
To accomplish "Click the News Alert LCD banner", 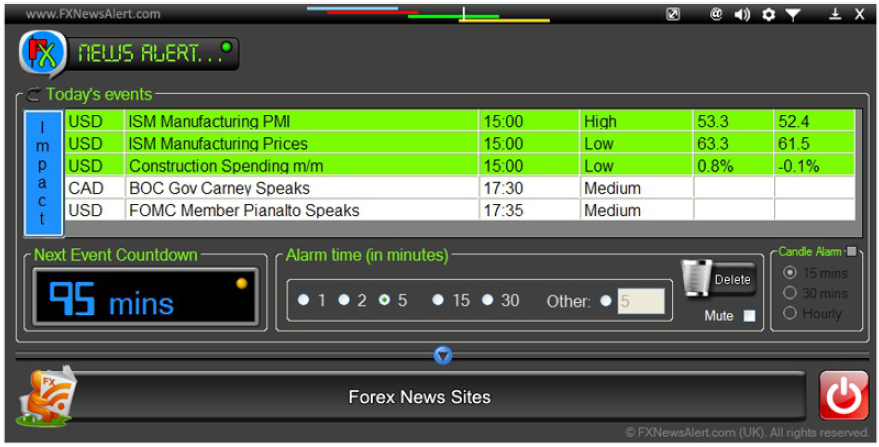I will [x=153, y=54].
